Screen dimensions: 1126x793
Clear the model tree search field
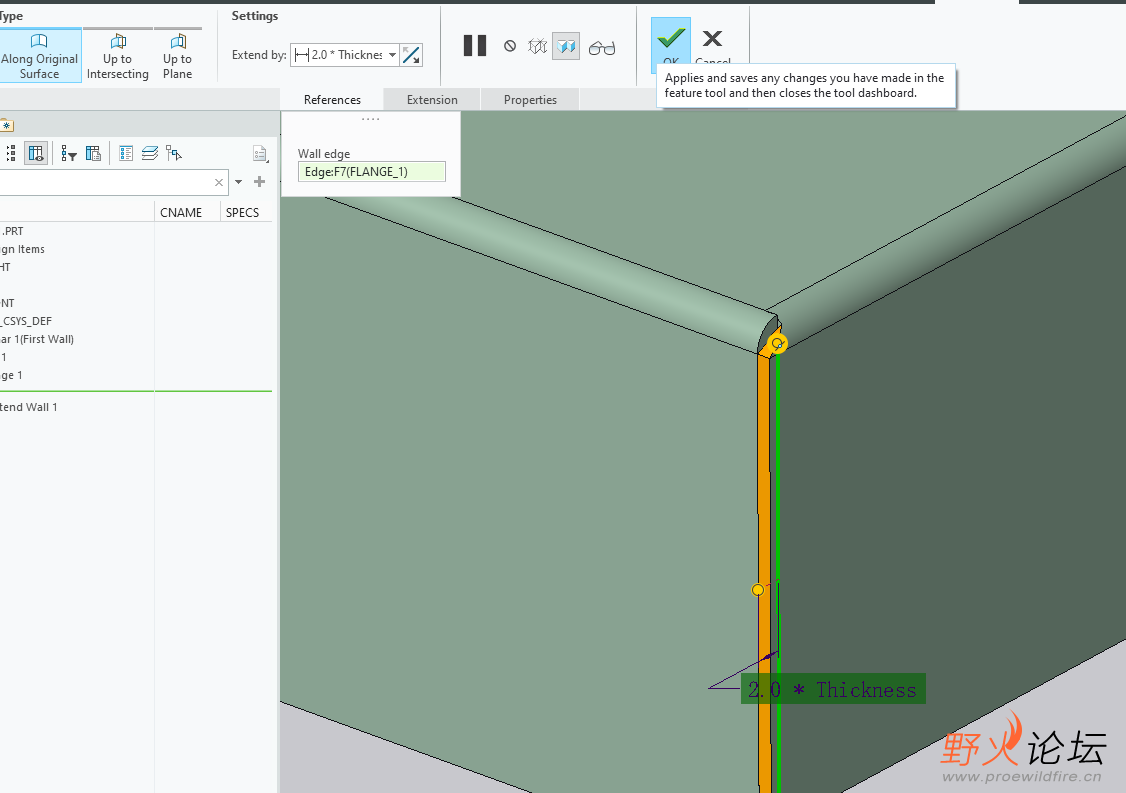(x=219, y=182)
